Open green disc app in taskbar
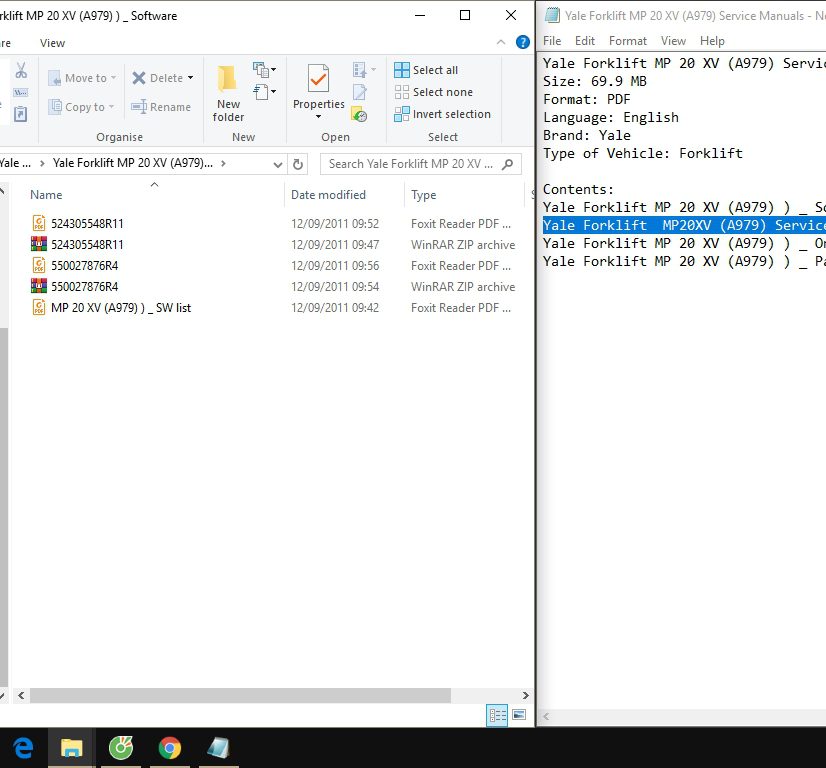Viewport: 826px width, 768px height. pos(121,748)
